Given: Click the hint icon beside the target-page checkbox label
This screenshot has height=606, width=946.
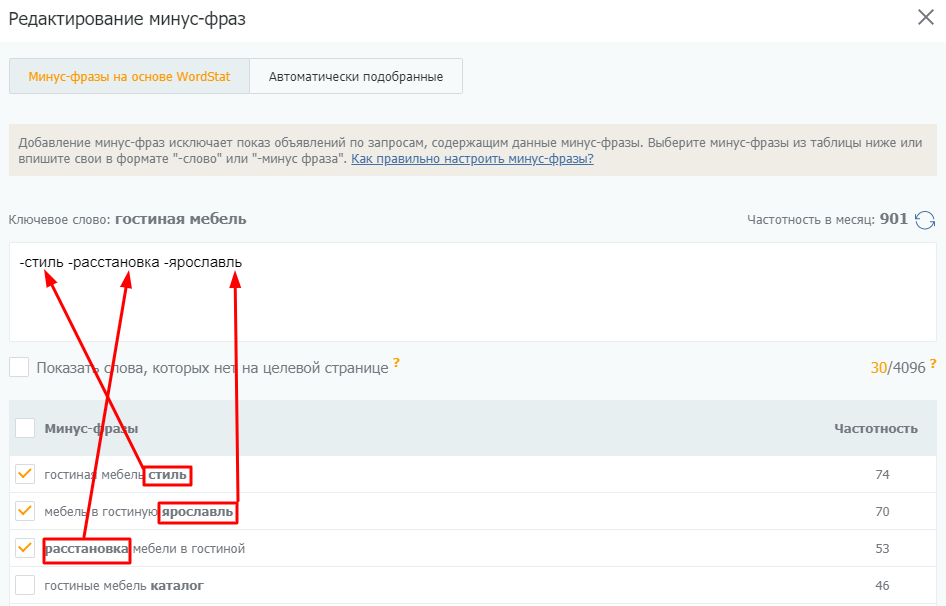Looking at the screenshot, I should [x=397, y=363].
